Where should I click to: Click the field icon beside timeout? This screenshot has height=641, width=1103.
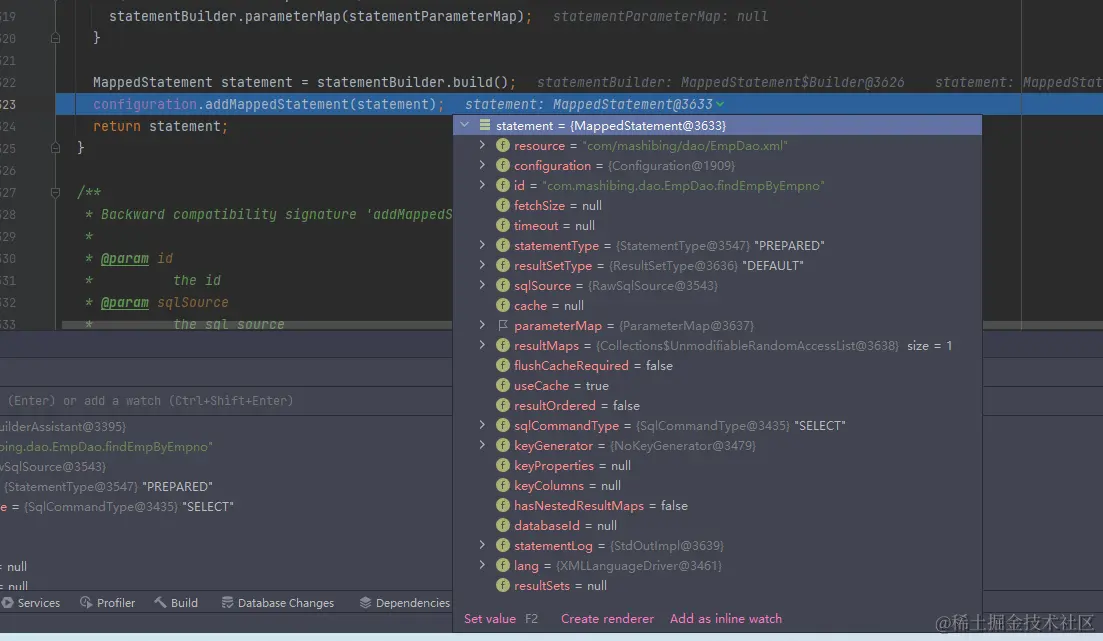tap(502, 225)
